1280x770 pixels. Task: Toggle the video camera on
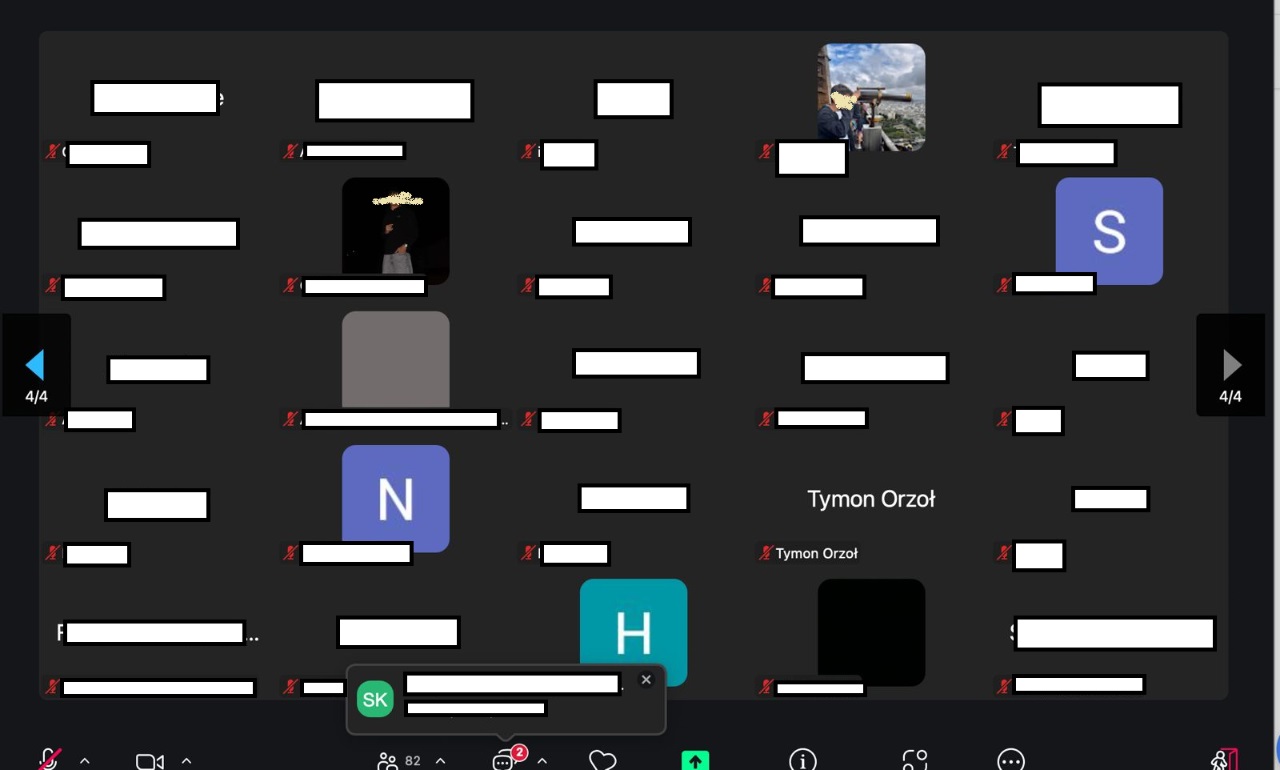coord(149,761)
